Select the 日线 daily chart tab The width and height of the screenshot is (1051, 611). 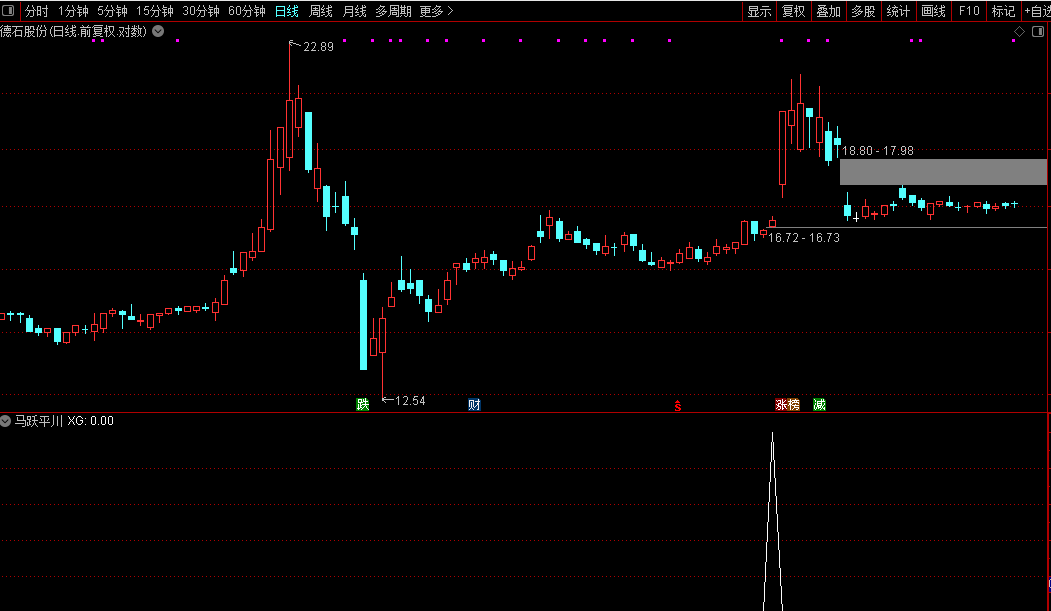(287, 11)
